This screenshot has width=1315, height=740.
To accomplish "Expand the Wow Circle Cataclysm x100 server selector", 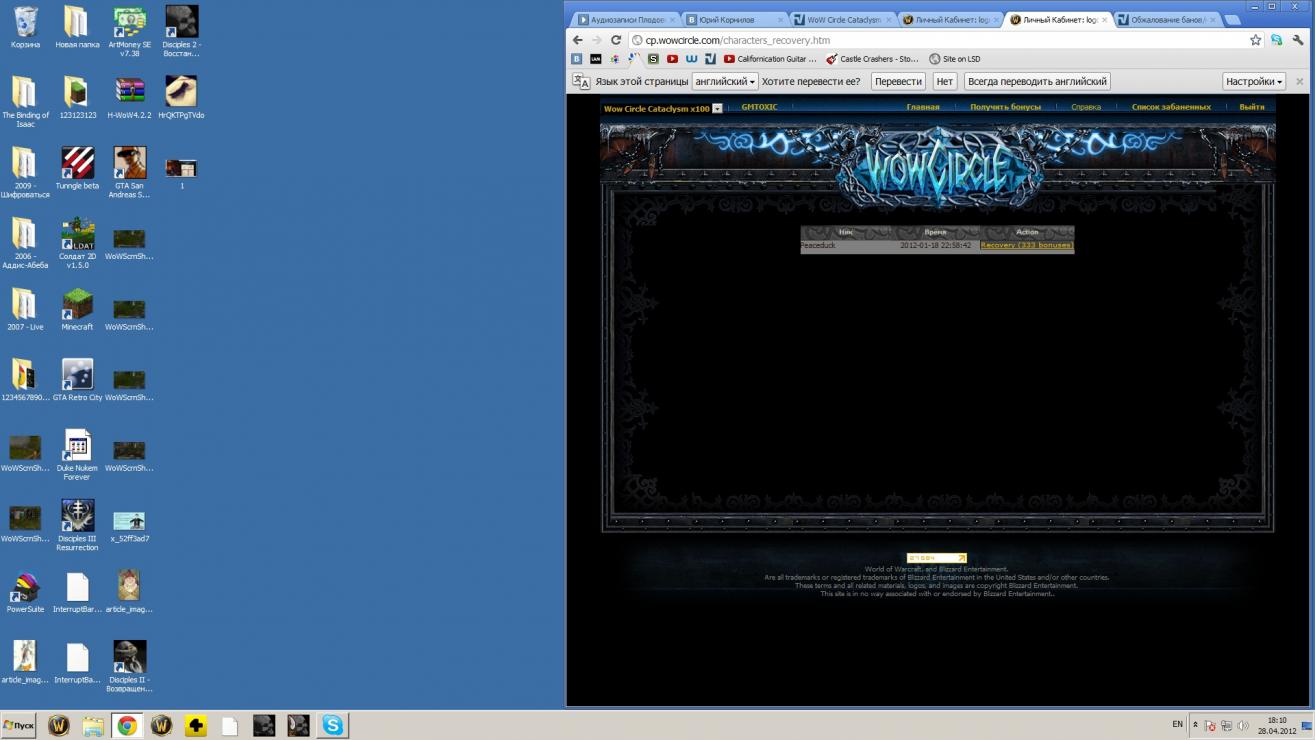I will [717, 108].
